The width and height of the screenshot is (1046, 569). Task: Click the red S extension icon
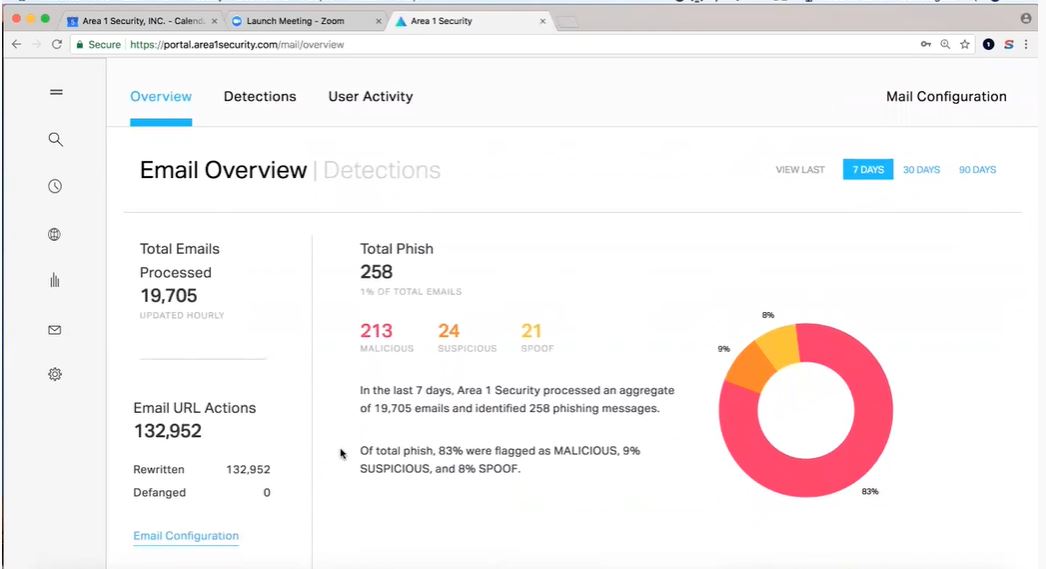(1009, 44)
